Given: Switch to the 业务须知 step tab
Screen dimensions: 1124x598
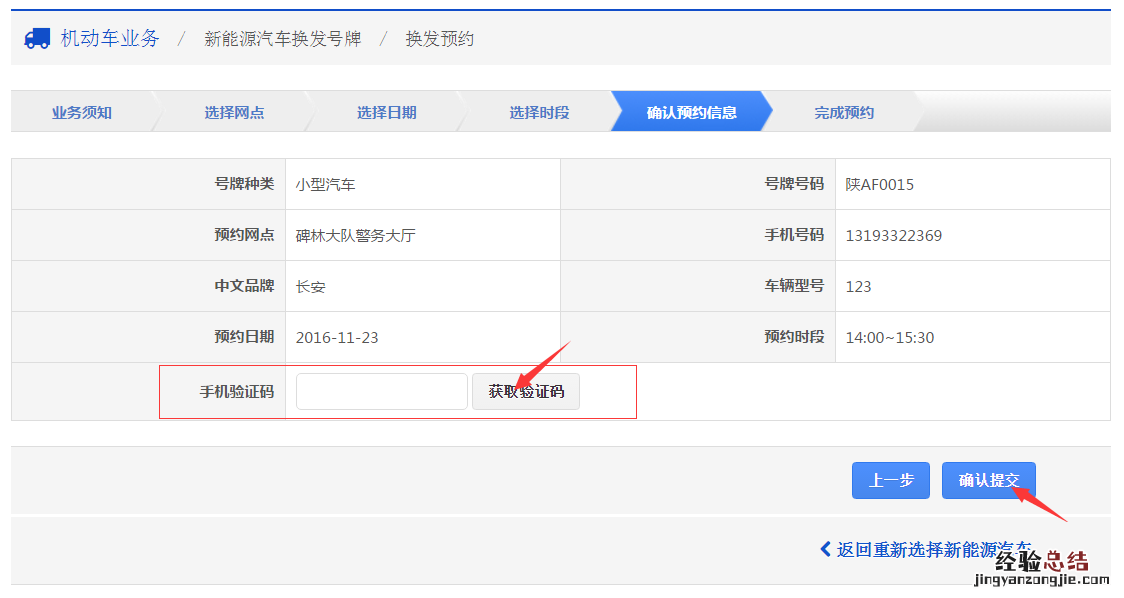Looking at the screenshot, I should click(x=82, y=112).
